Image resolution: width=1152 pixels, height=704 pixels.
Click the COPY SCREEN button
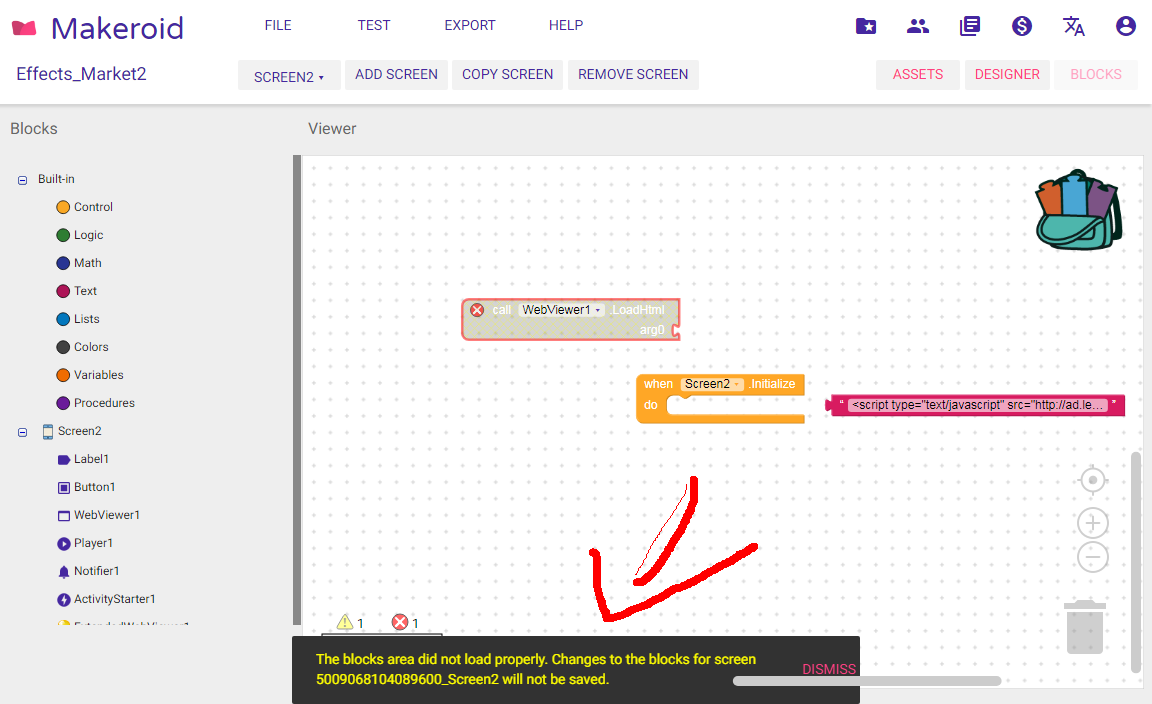point(507,75)
